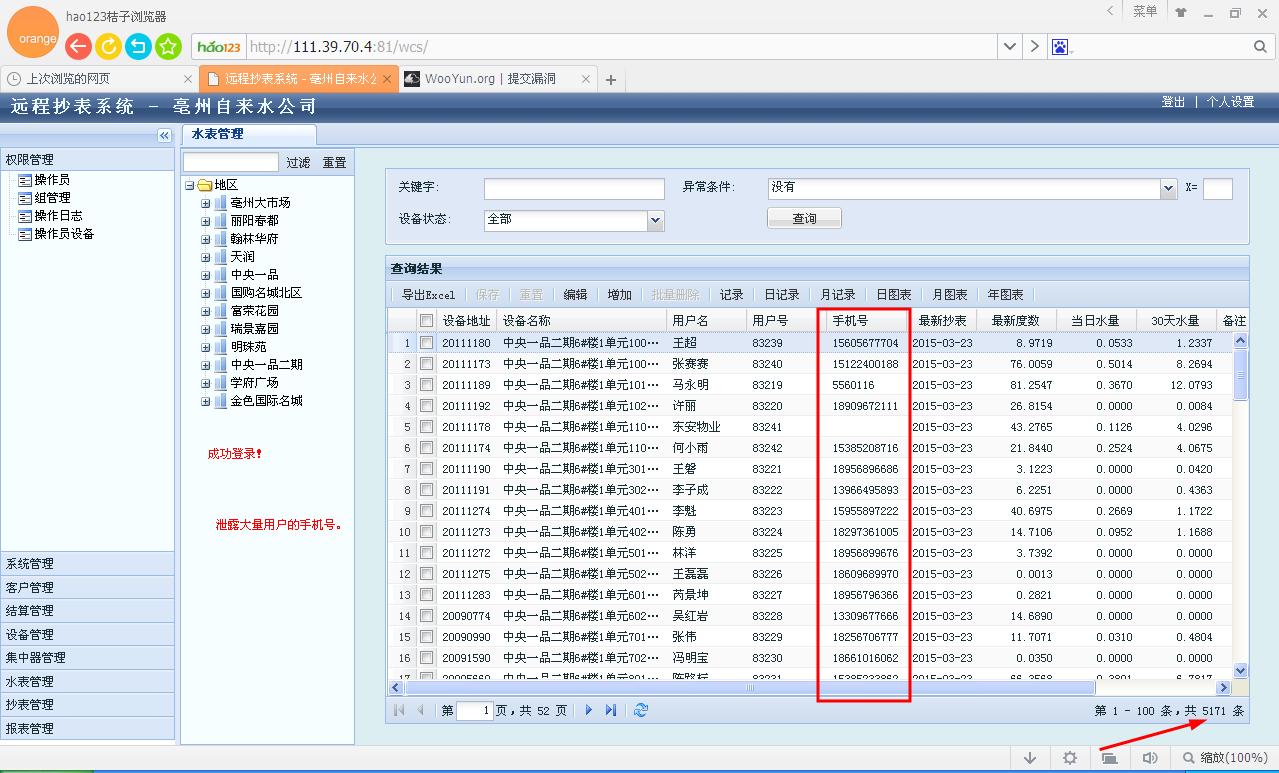Click the T-shirt skin icon
Image resolution: width=1279 pixels, height=773 pixels.
click(x=1181, y=13)
